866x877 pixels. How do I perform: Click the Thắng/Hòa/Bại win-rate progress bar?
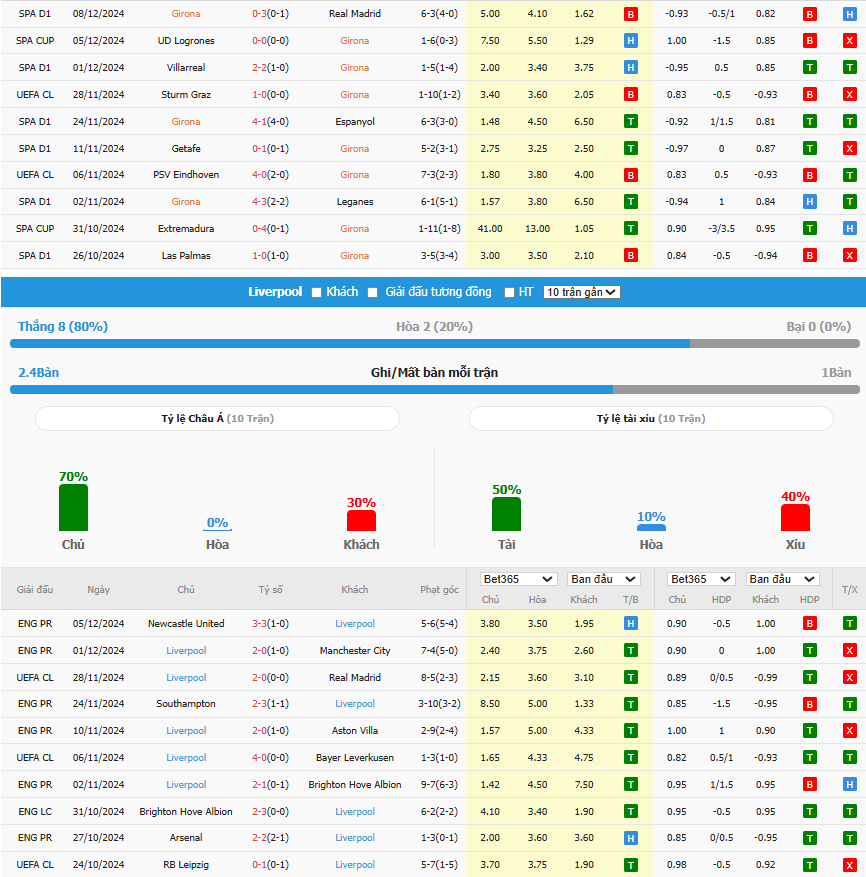(435, 343)
